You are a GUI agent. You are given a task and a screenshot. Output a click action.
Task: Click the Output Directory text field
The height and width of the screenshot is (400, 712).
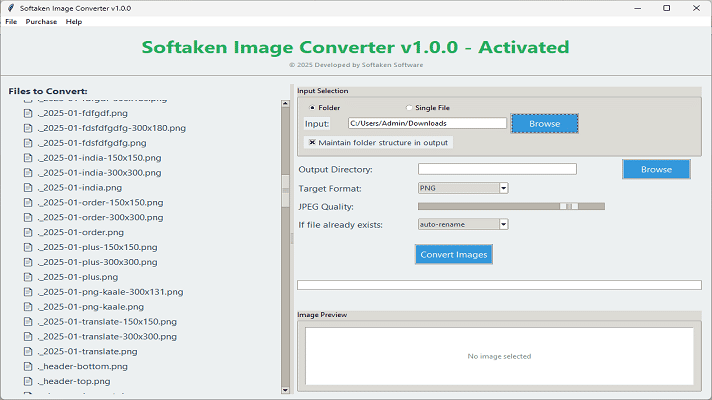(497, 169)
